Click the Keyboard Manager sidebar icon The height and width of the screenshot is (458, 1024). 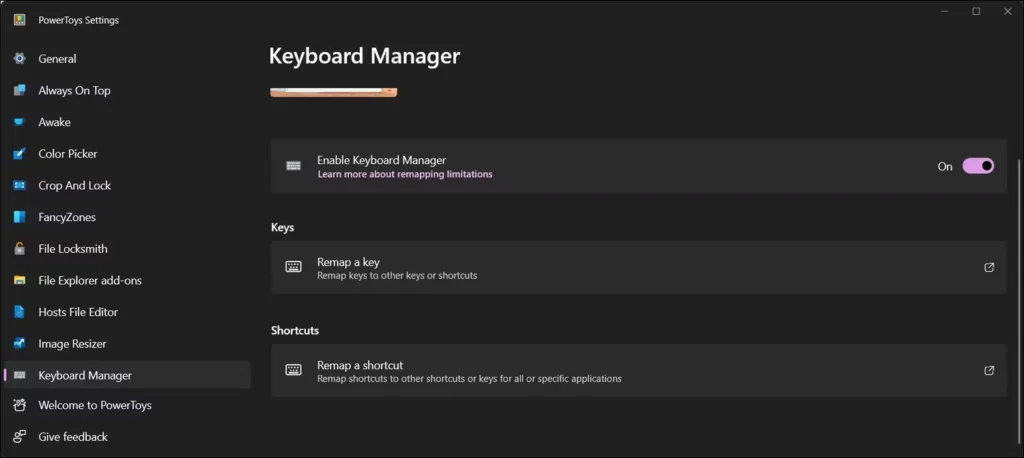(x=20, y=376)
